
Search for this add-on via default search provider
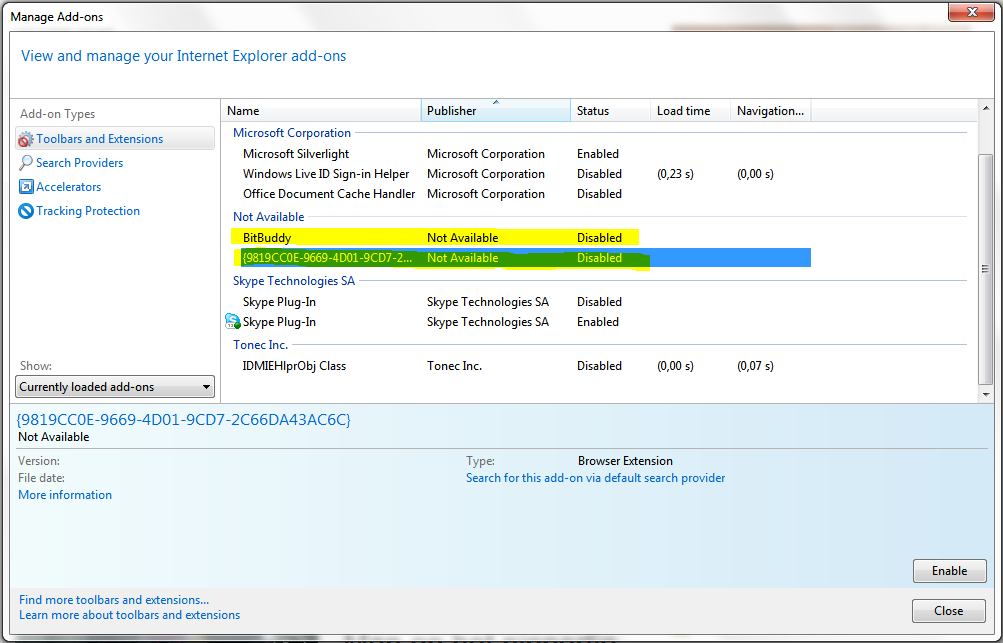coord(596,477)
